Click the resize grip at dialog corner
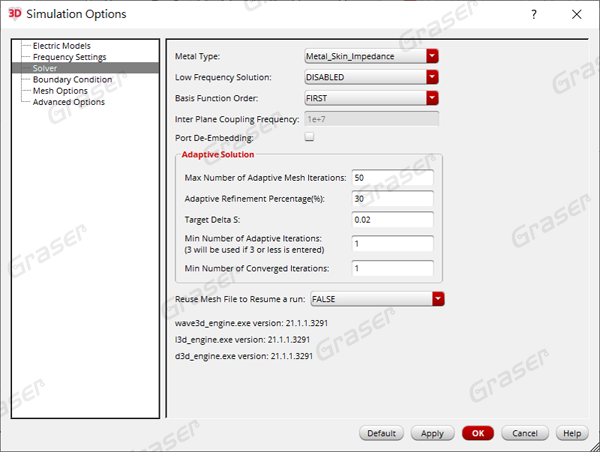This screenshot has height=452, width=600. (594, 446)
